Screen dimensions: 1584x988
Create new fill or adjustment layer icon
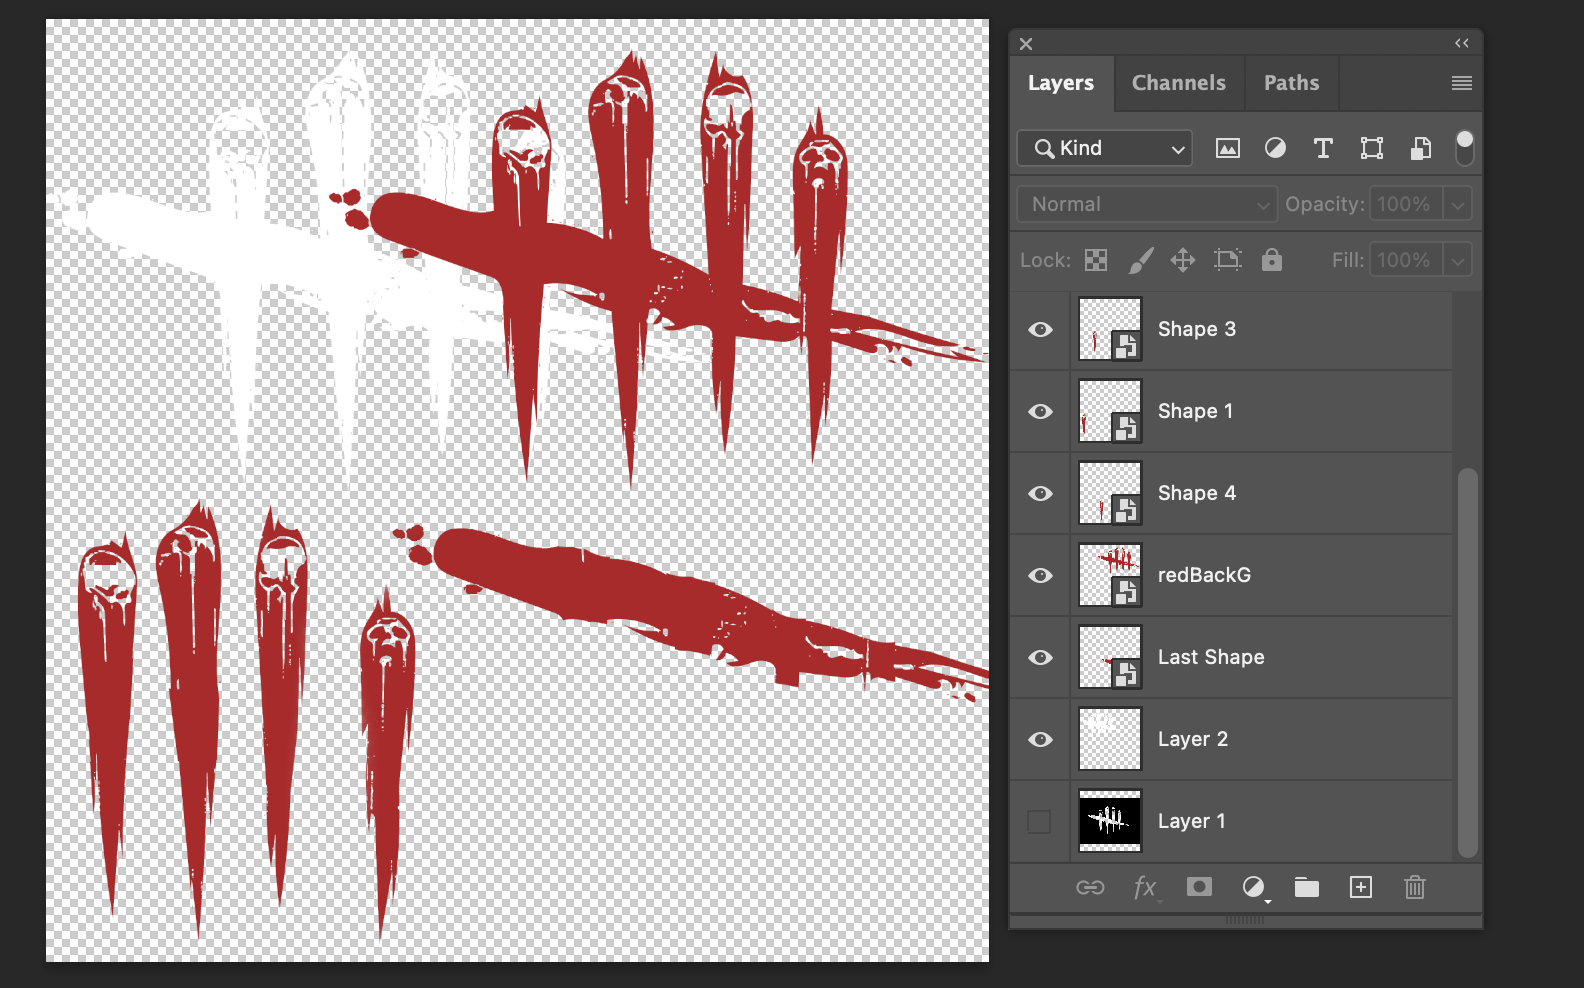1254,887
